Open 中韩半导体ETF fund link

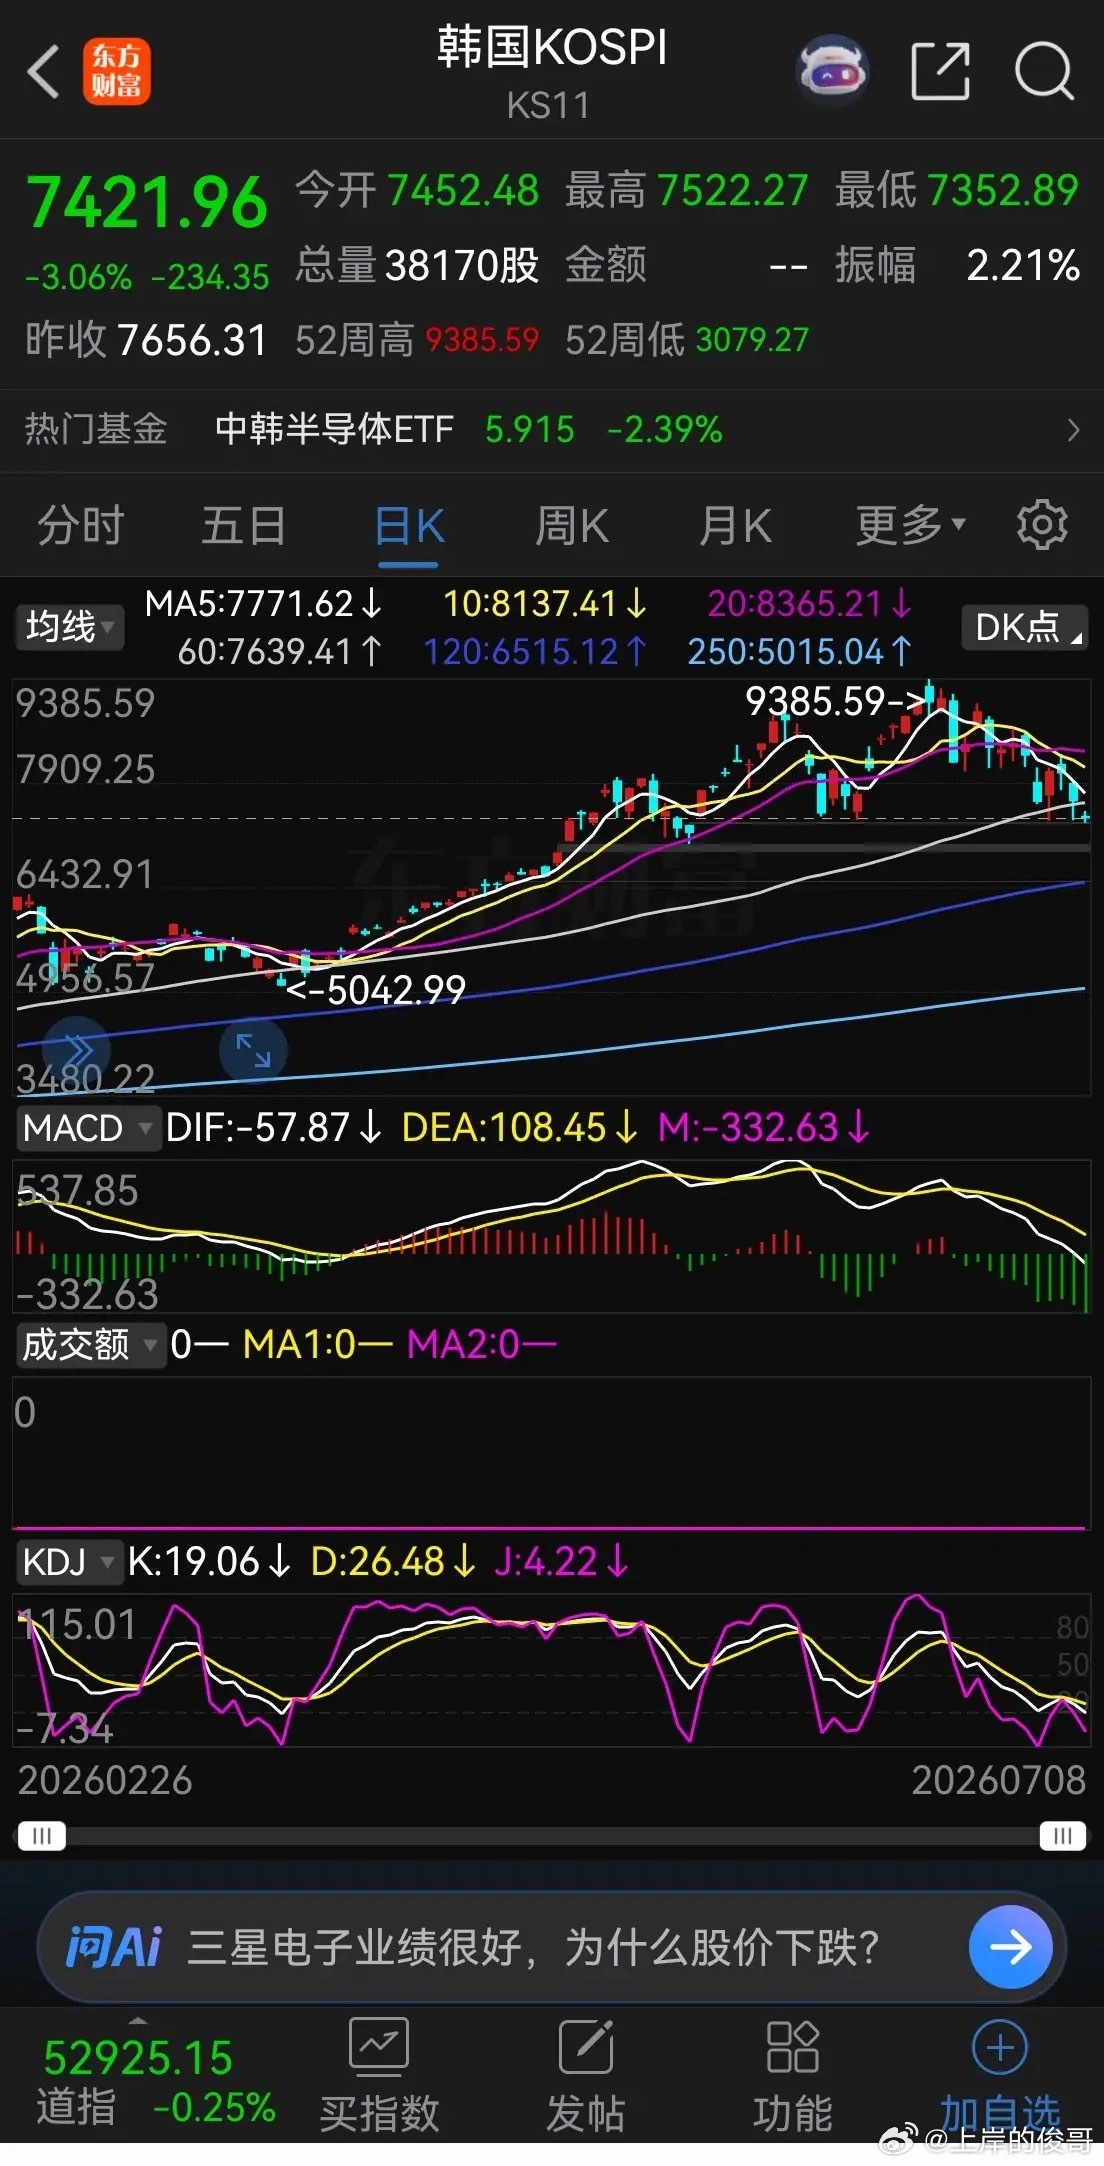pyautogui.click(x=335, y=430)
